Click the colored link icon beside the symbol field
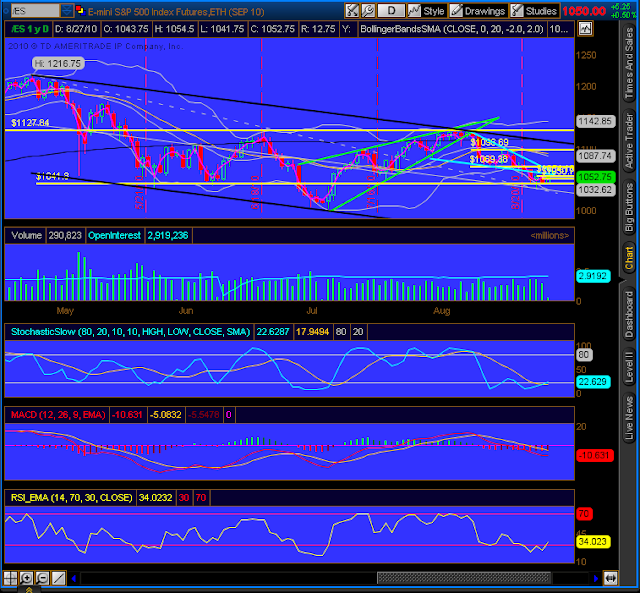The width and height of the screenshot is (640, 593). click(80, 10)
